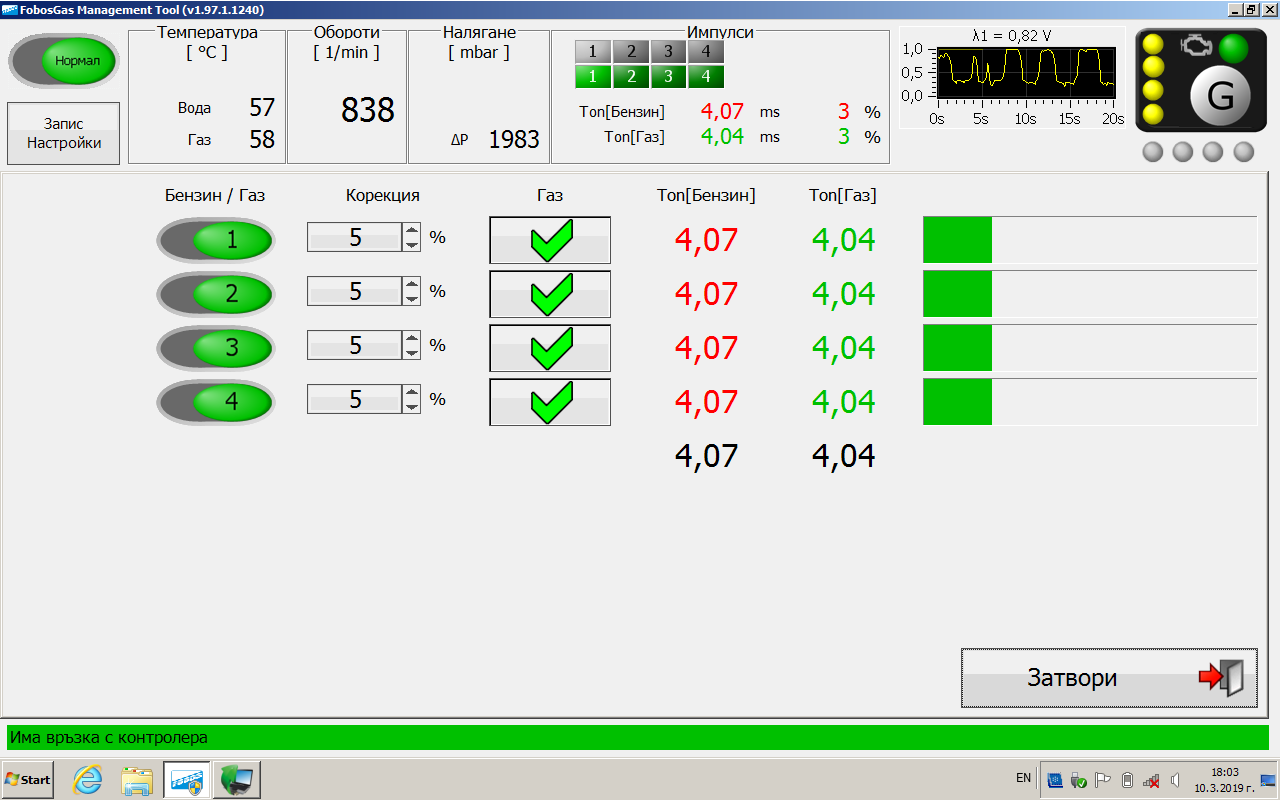Toggle gas checkbox for cylinder 2
The image size is (1280, 800).
[550, 294]
